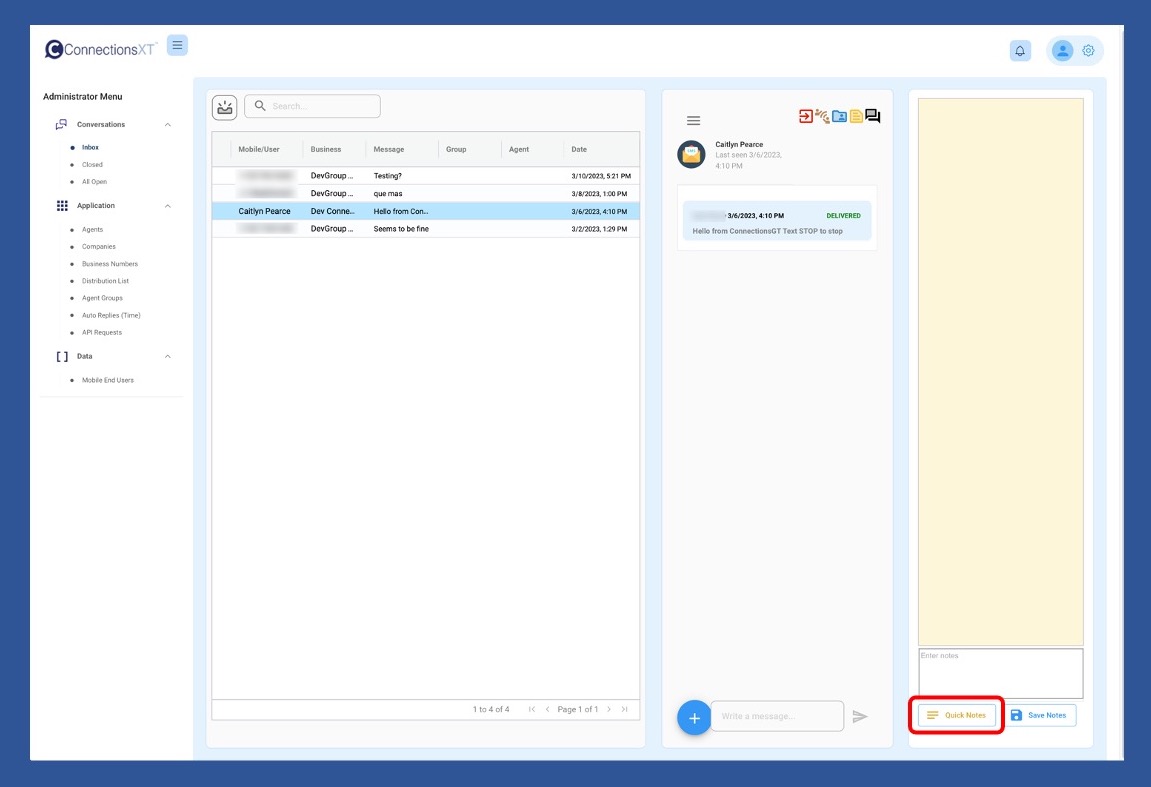Click the Save Notes button
Viewport: 1151px width, 787px height.
coord(1038,715)
